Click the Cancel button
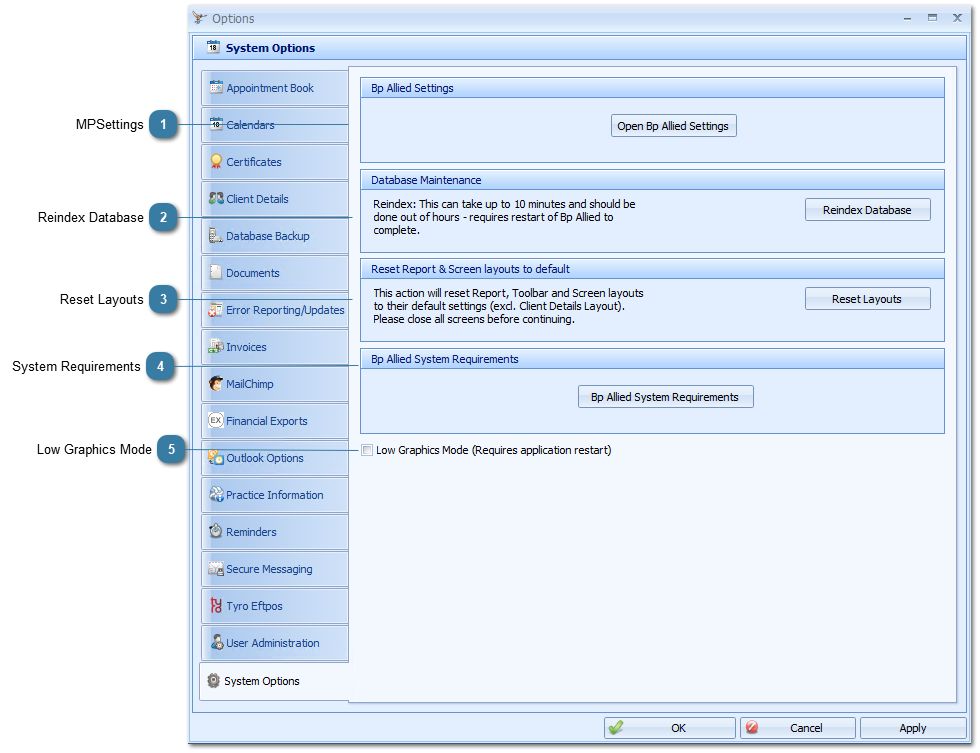This screenshot has width=980, height=753. [798, 727]
